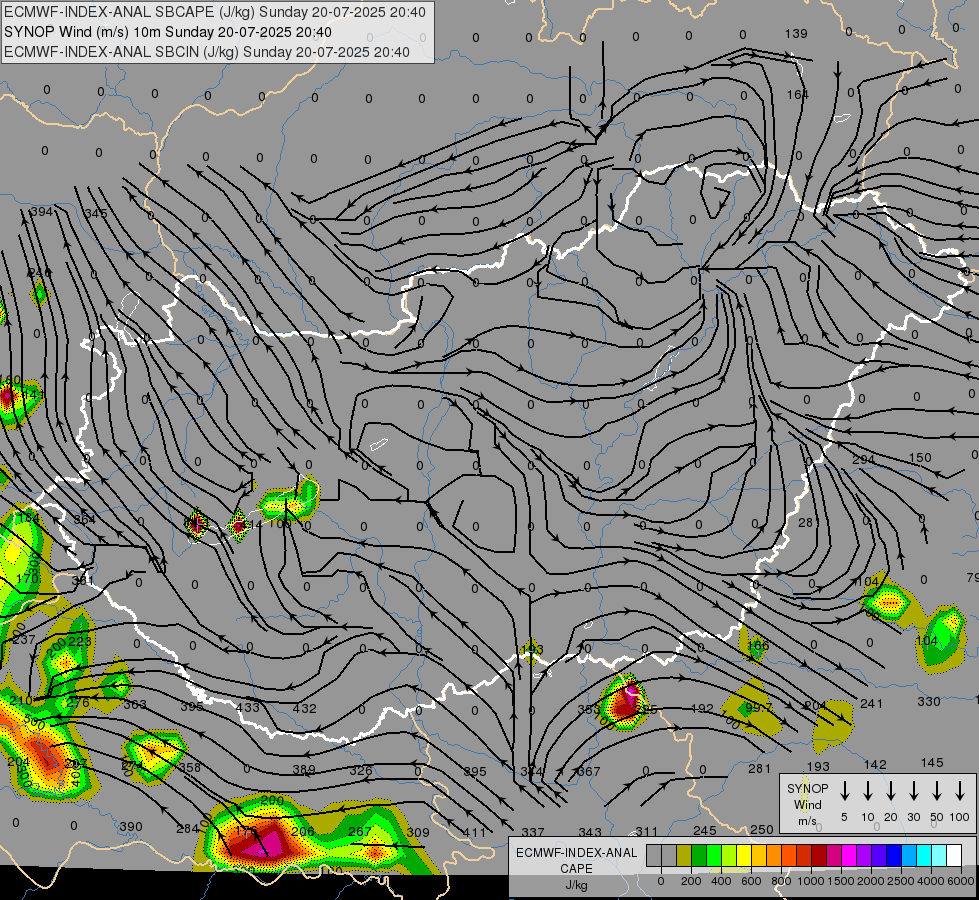Screen dimensions: 979x900
Task: Click the map value 139
Action: [x=796, y=34]
